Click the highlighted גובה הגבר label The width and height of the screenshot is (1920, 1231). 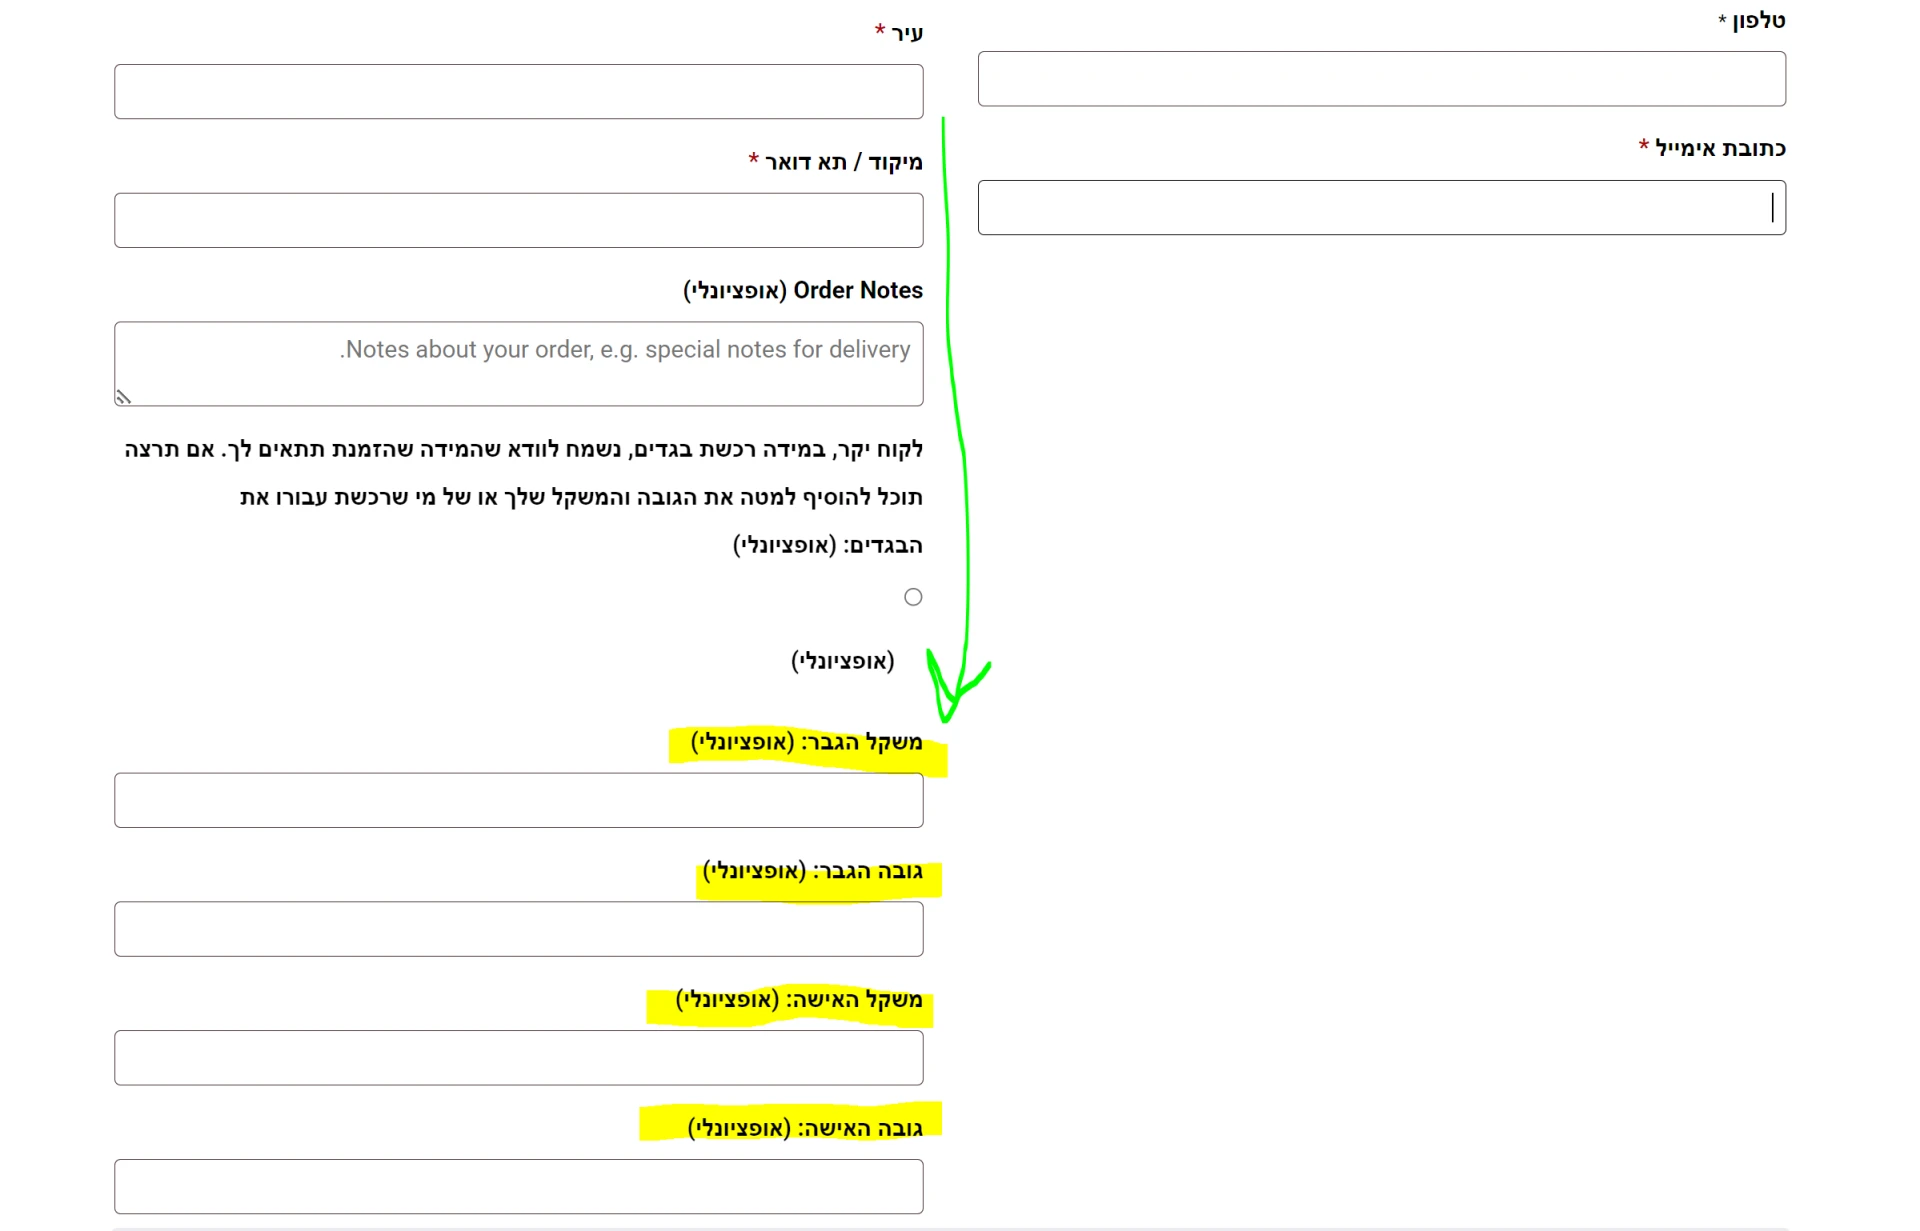point(812,872)
